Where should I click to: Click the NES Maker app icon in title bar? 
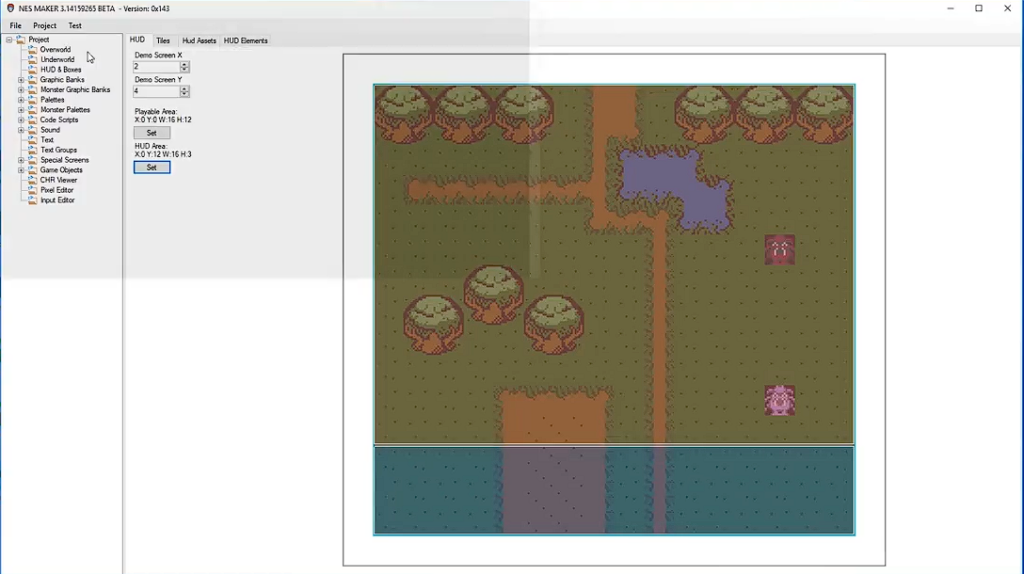[x=10, y=8]
